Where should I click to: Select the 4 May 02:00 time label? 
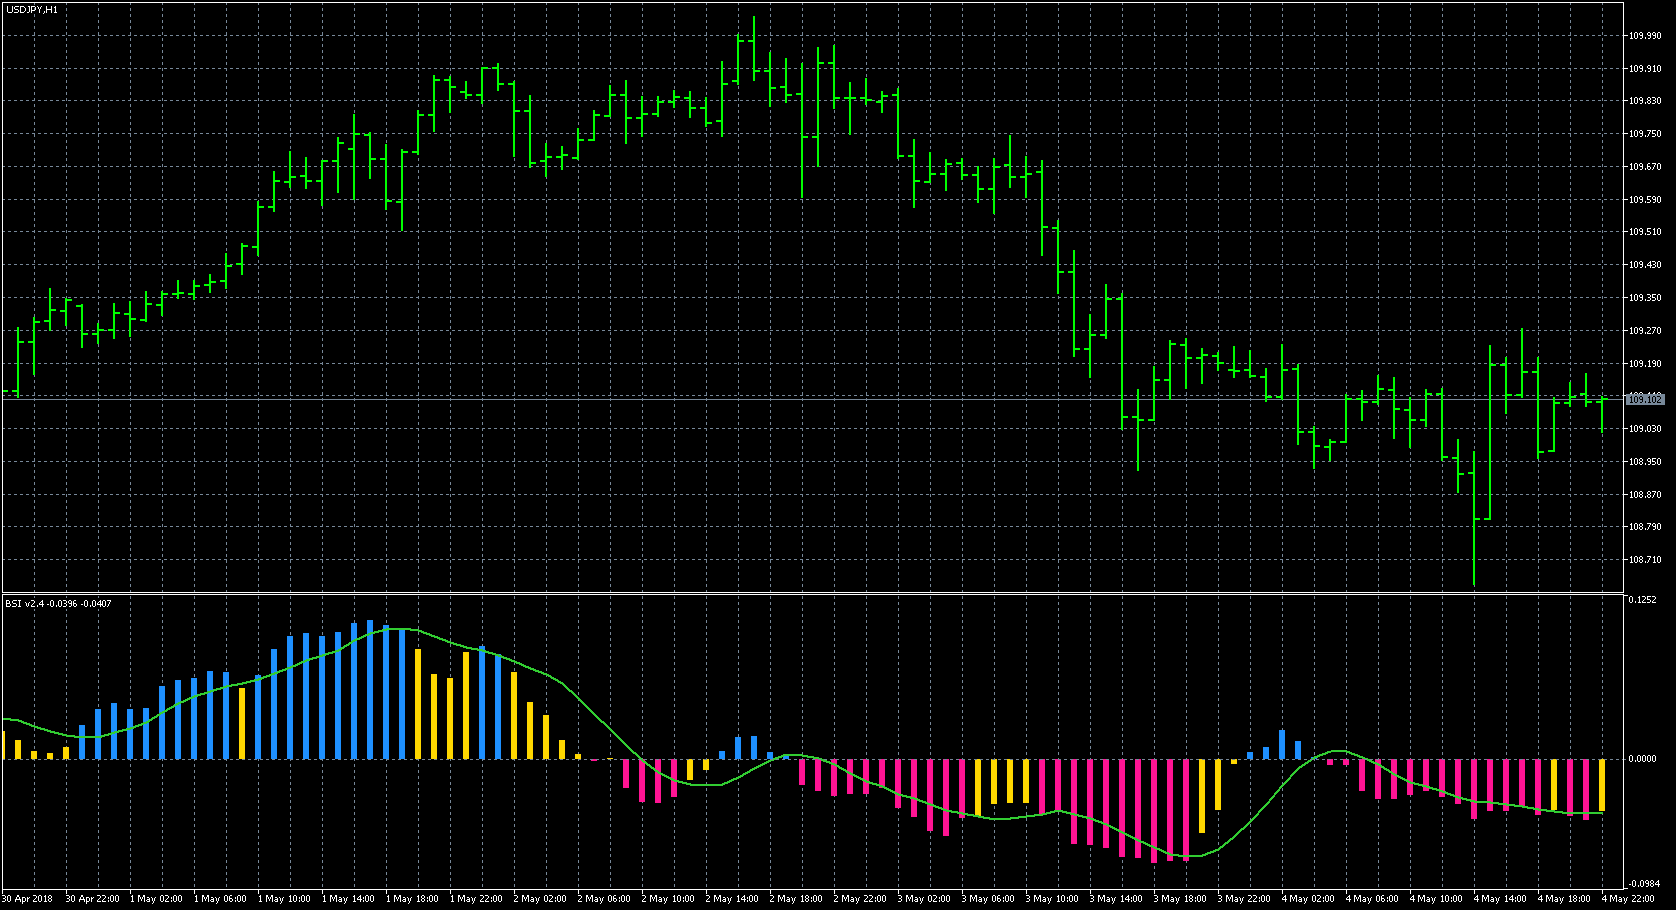click(1308, 899)
